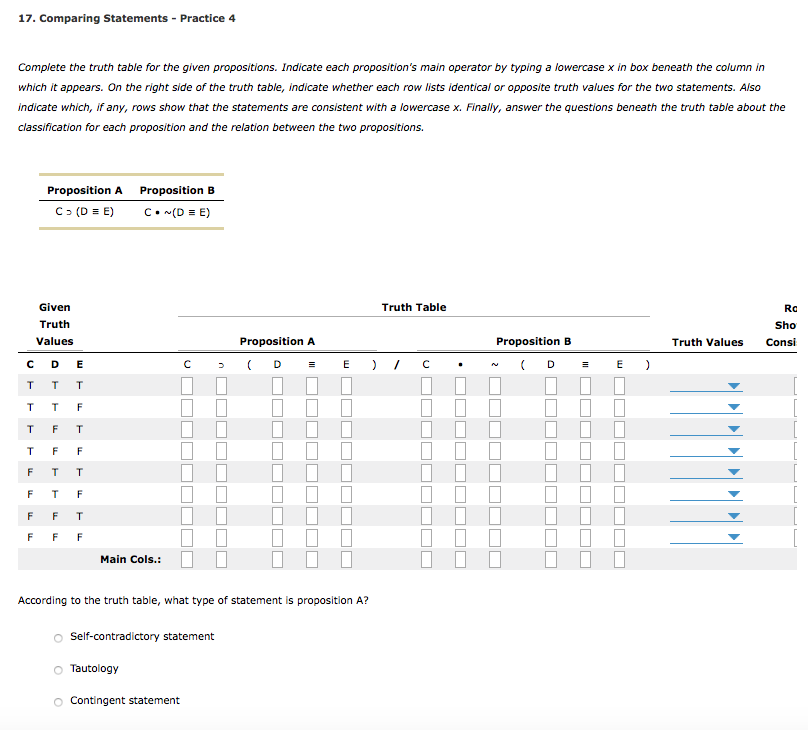Image resolution: width=808 pixels, height=730 pixels.
Task: Click the Main Cols. box under the triple bar in Proposition B
Action: [585, 559]
